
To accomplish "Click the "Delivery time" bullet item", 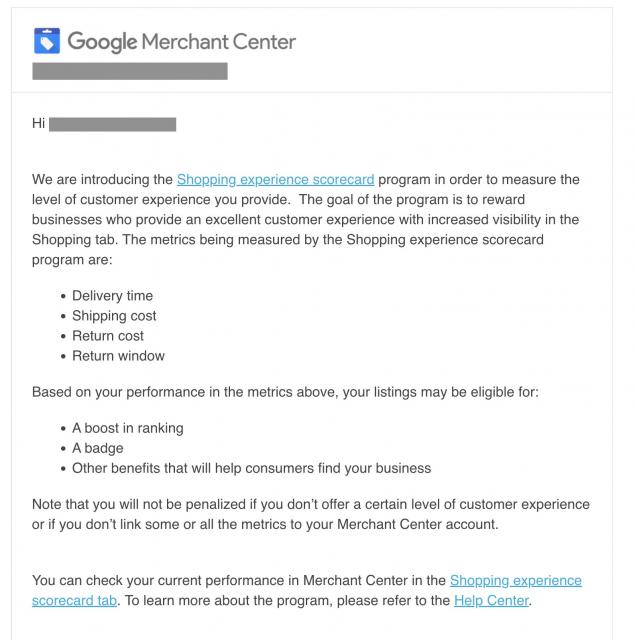I will pos(112,296).
